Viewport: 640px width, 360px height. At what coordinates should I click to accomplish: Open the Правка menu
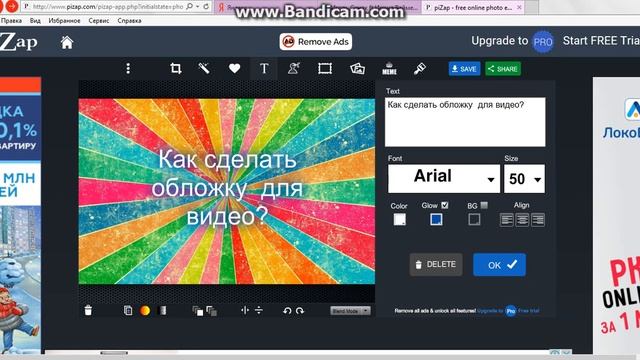11,20
